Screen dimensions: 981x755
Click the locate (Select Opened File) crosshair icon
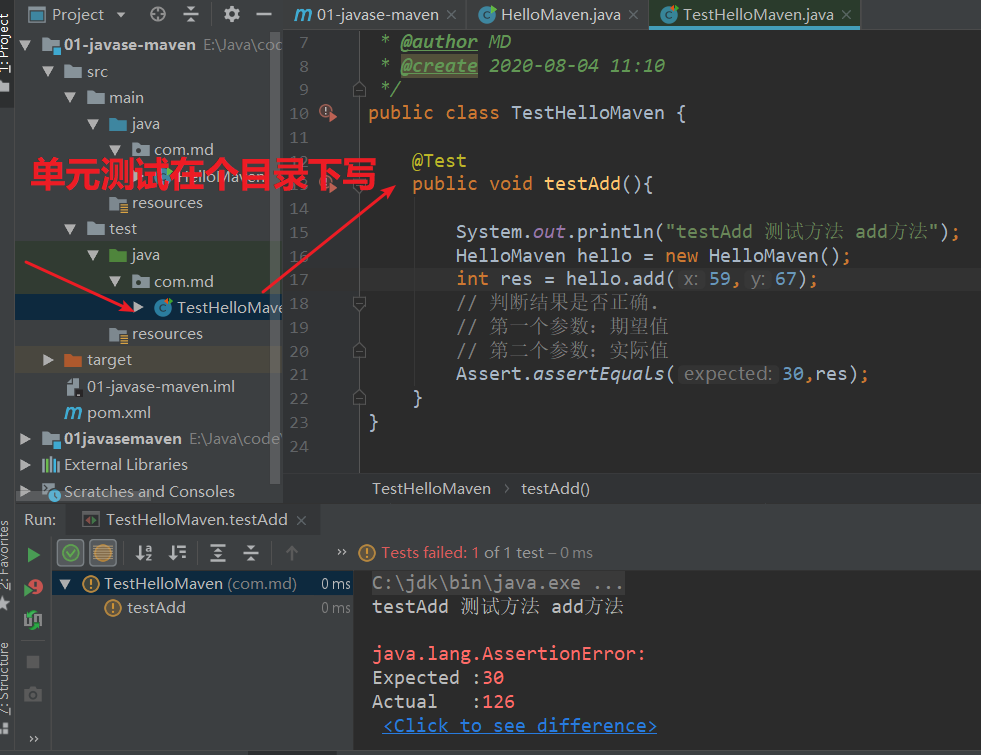158,14
